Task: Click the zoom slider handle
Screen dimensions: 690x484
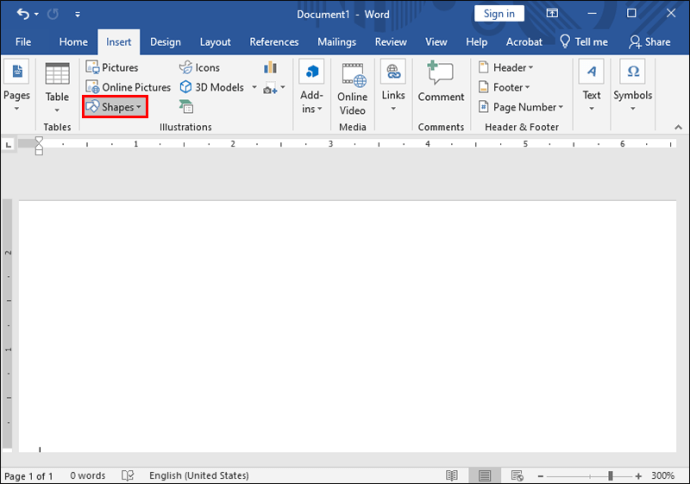Action: 610,476
